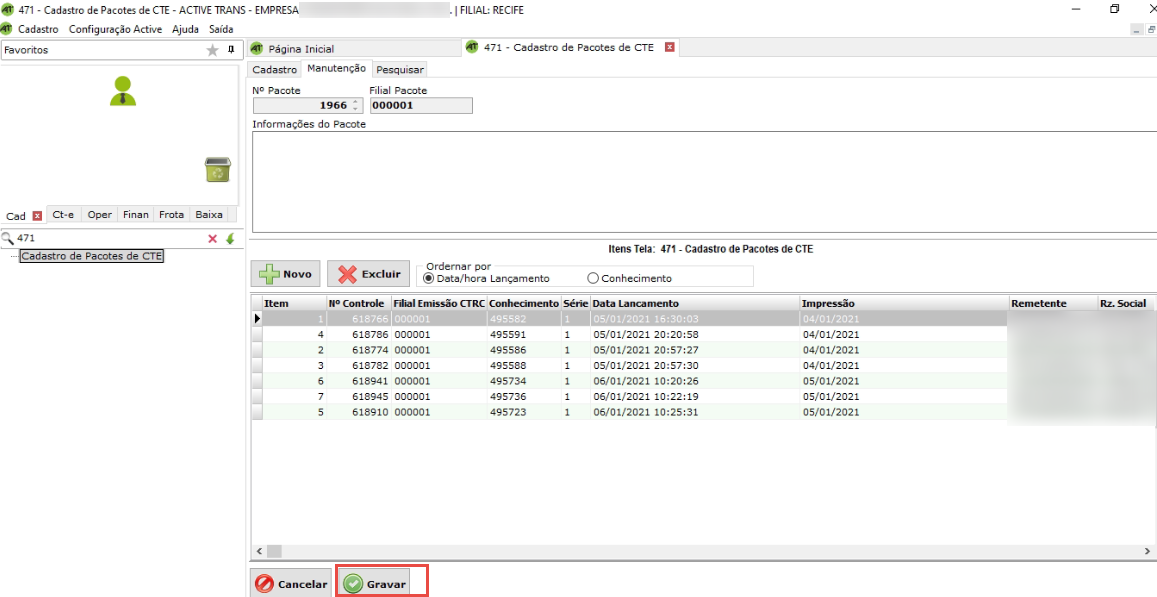Close the Cad tab with red X

[37, 215]
